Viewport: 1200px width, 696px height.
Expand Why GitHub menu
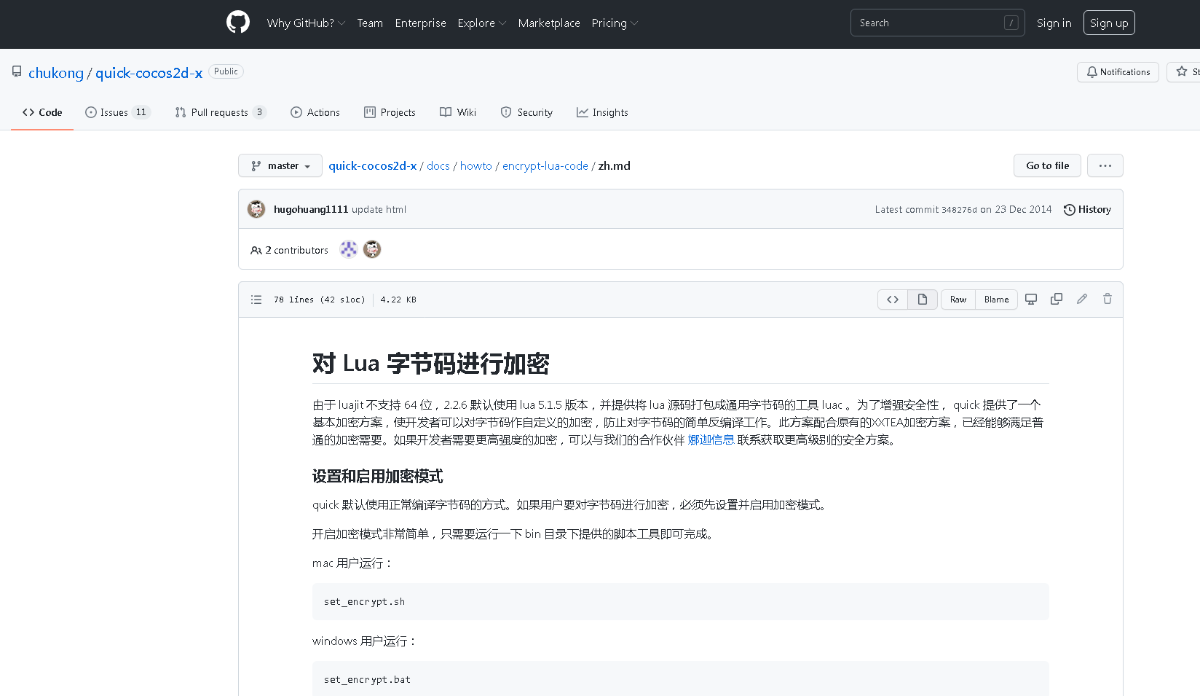tap(306, 23)
